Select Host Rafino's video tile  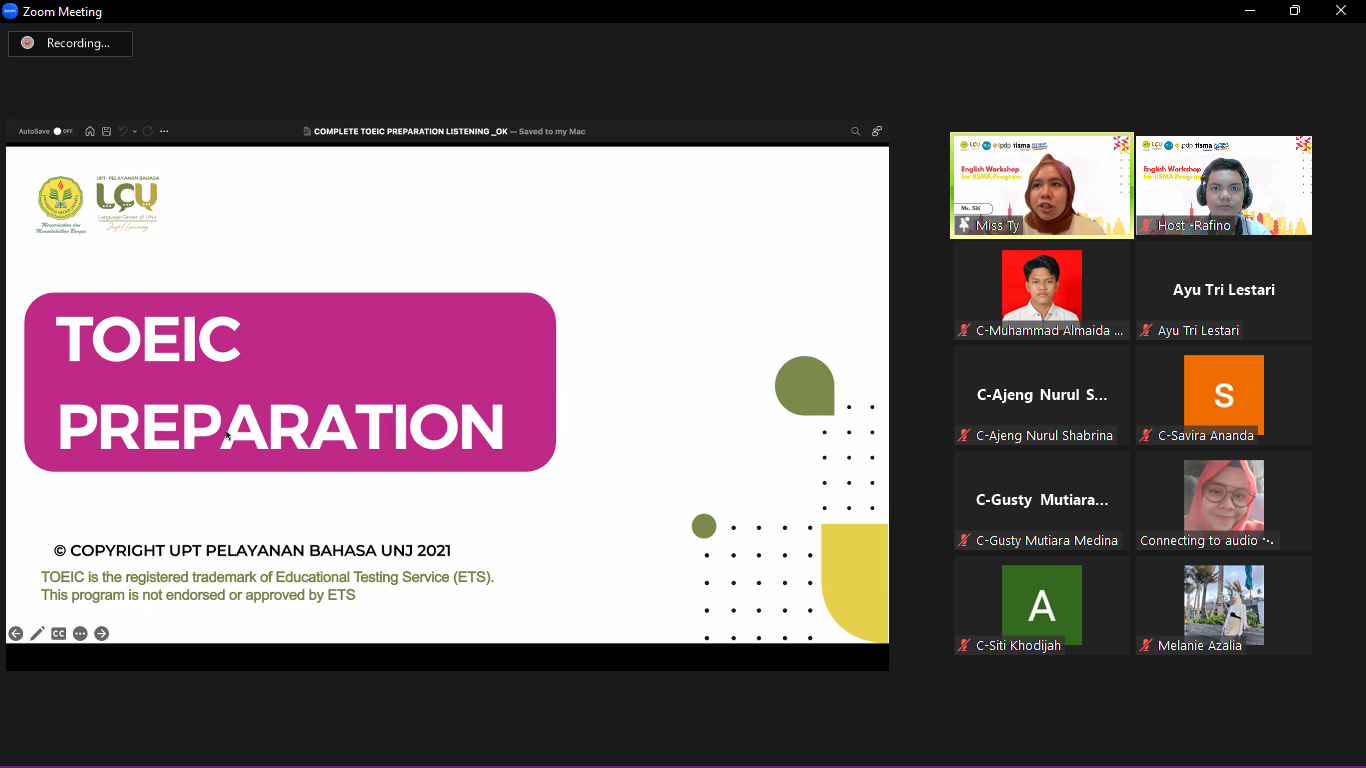point(1223,186)
